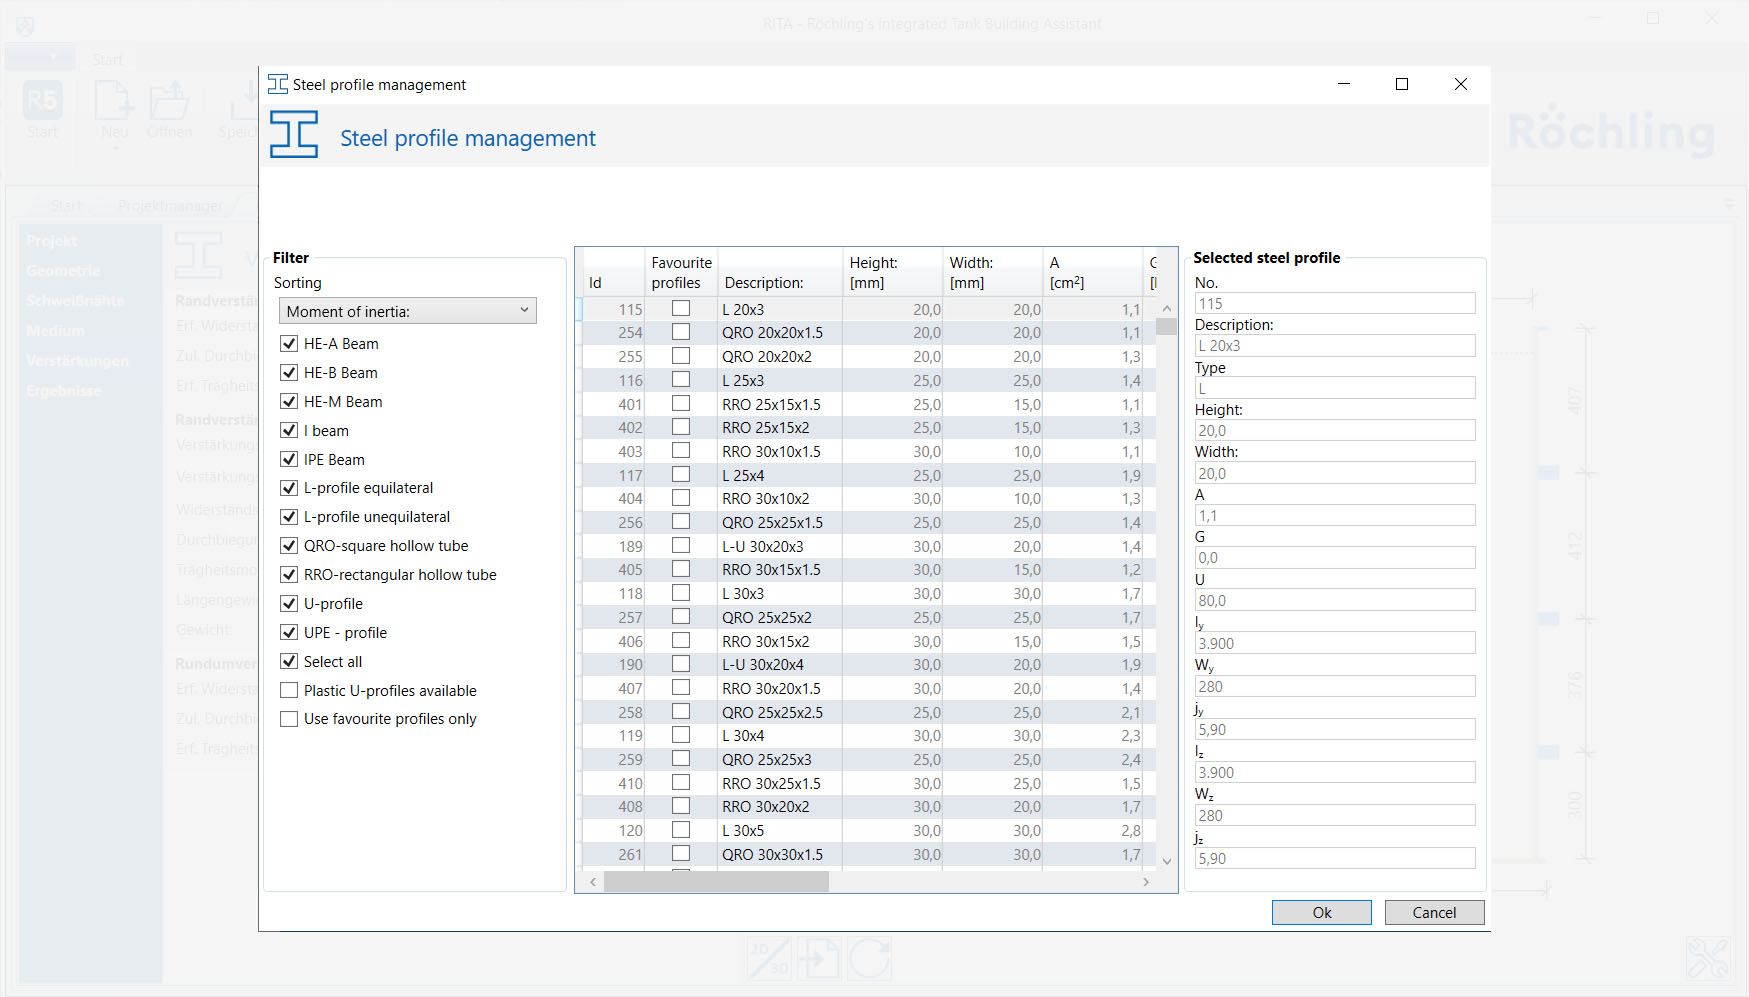Click the Description field showing L 20x3

point(1334,346)
